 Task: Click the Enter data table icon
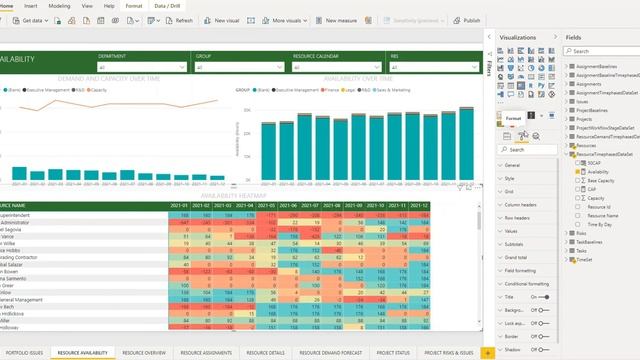101,20
